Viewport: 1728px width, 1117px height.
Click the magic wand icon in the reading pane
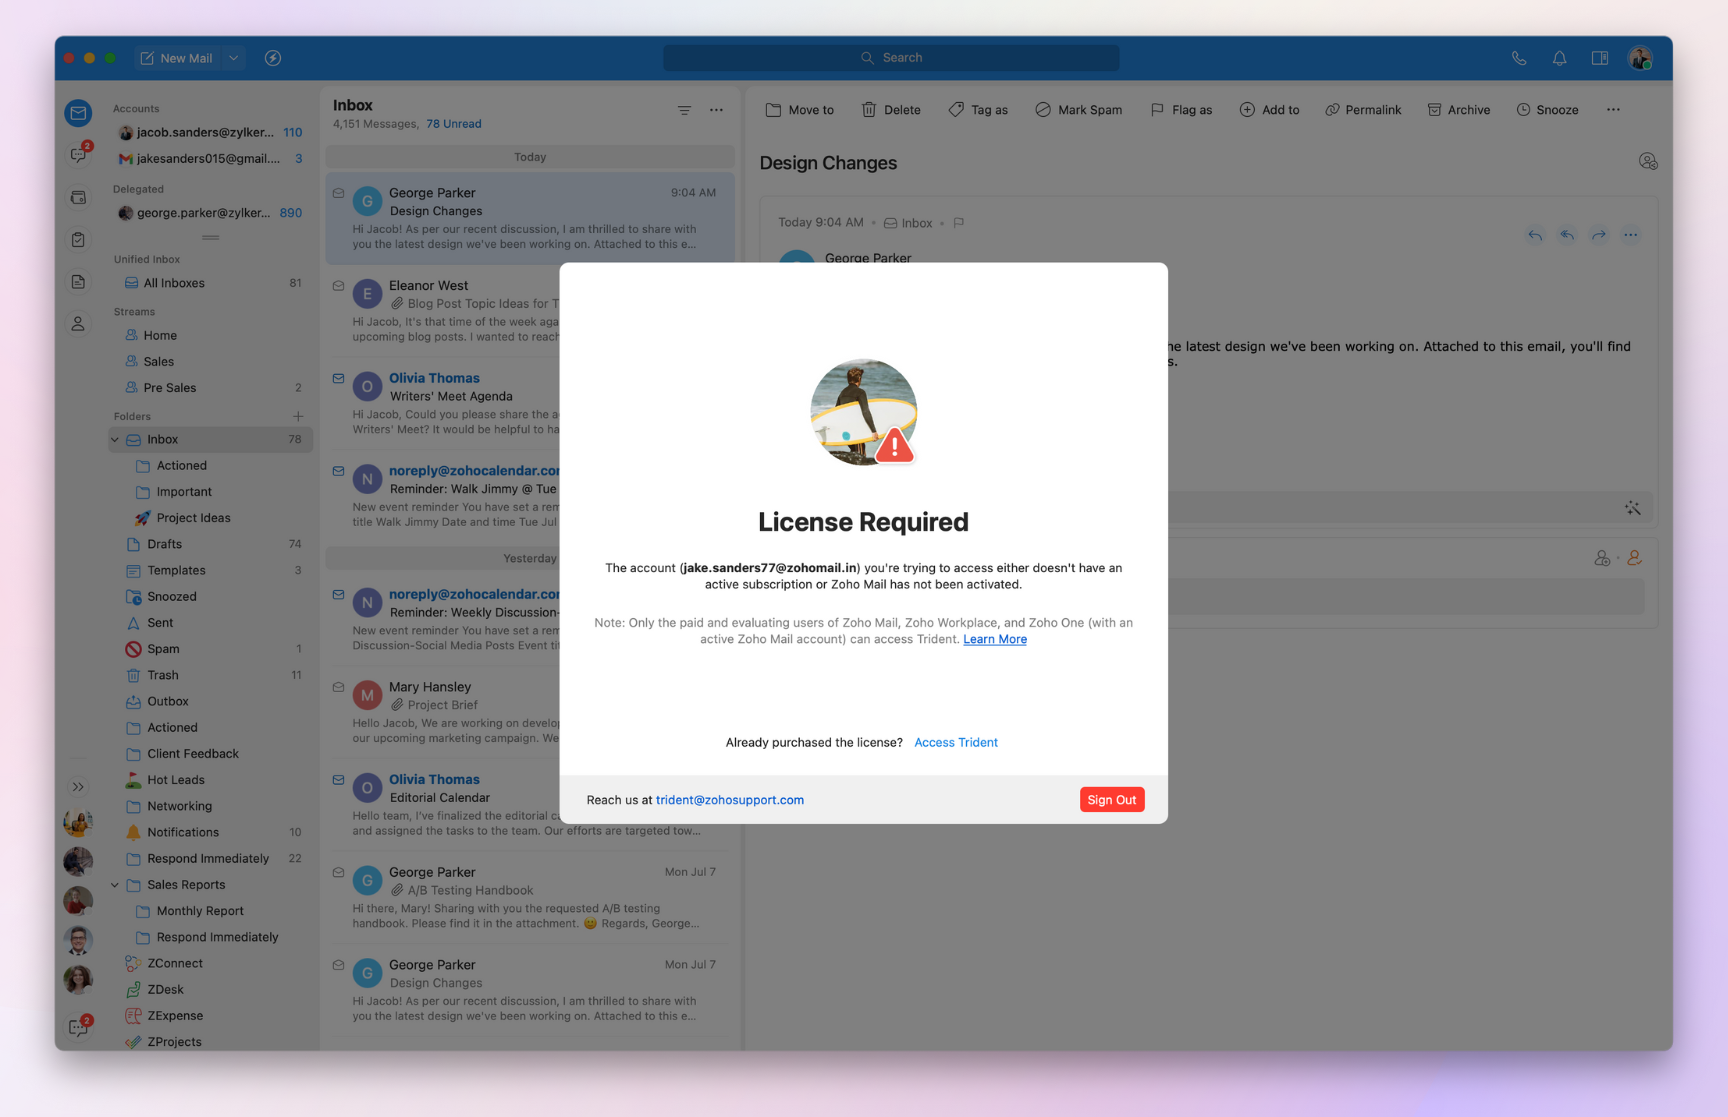pyautogui.click(x=1633, y=508)
